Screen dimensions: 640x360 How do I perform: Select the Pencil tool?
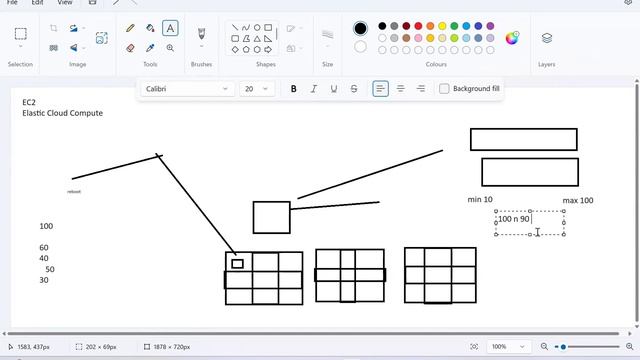point(130,28)
